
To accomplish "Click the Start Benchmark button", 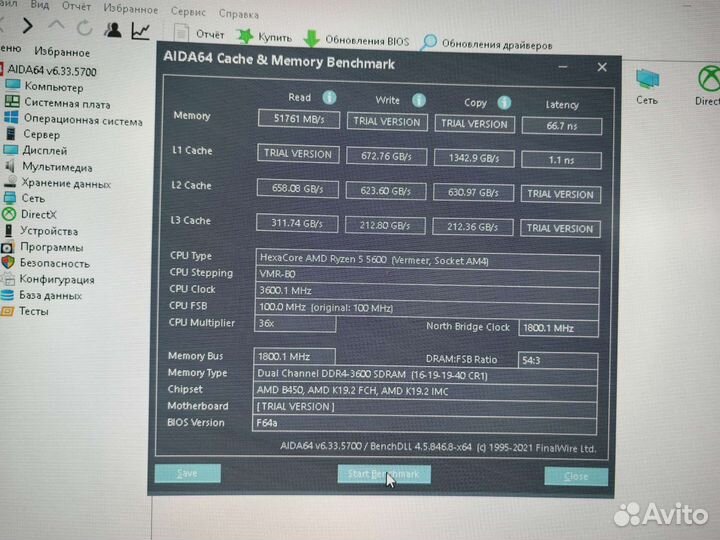I will [x=384, y=474].
